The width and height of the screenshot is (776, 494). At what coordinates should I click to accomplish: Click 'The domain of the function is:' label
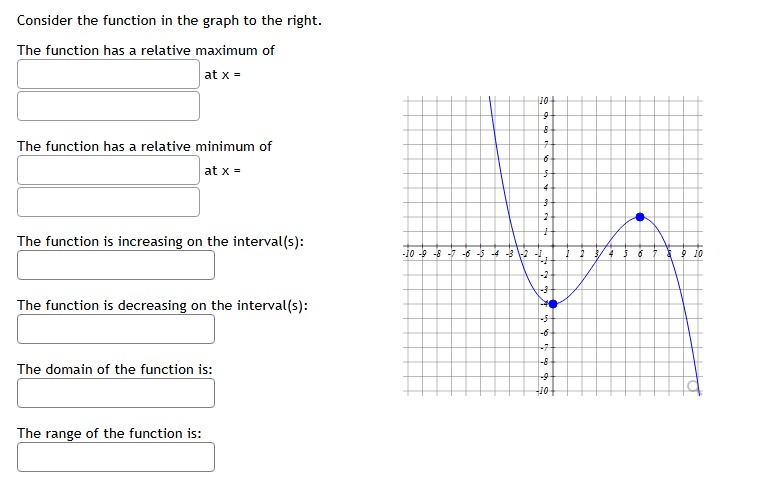tap(114, 369)
